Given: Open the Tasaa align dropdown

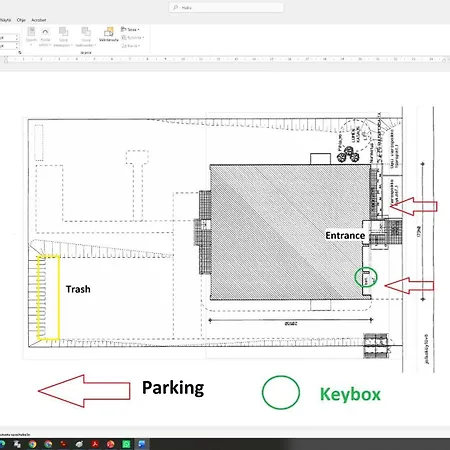Looking at the screenshot, I should tap(130, 29).
